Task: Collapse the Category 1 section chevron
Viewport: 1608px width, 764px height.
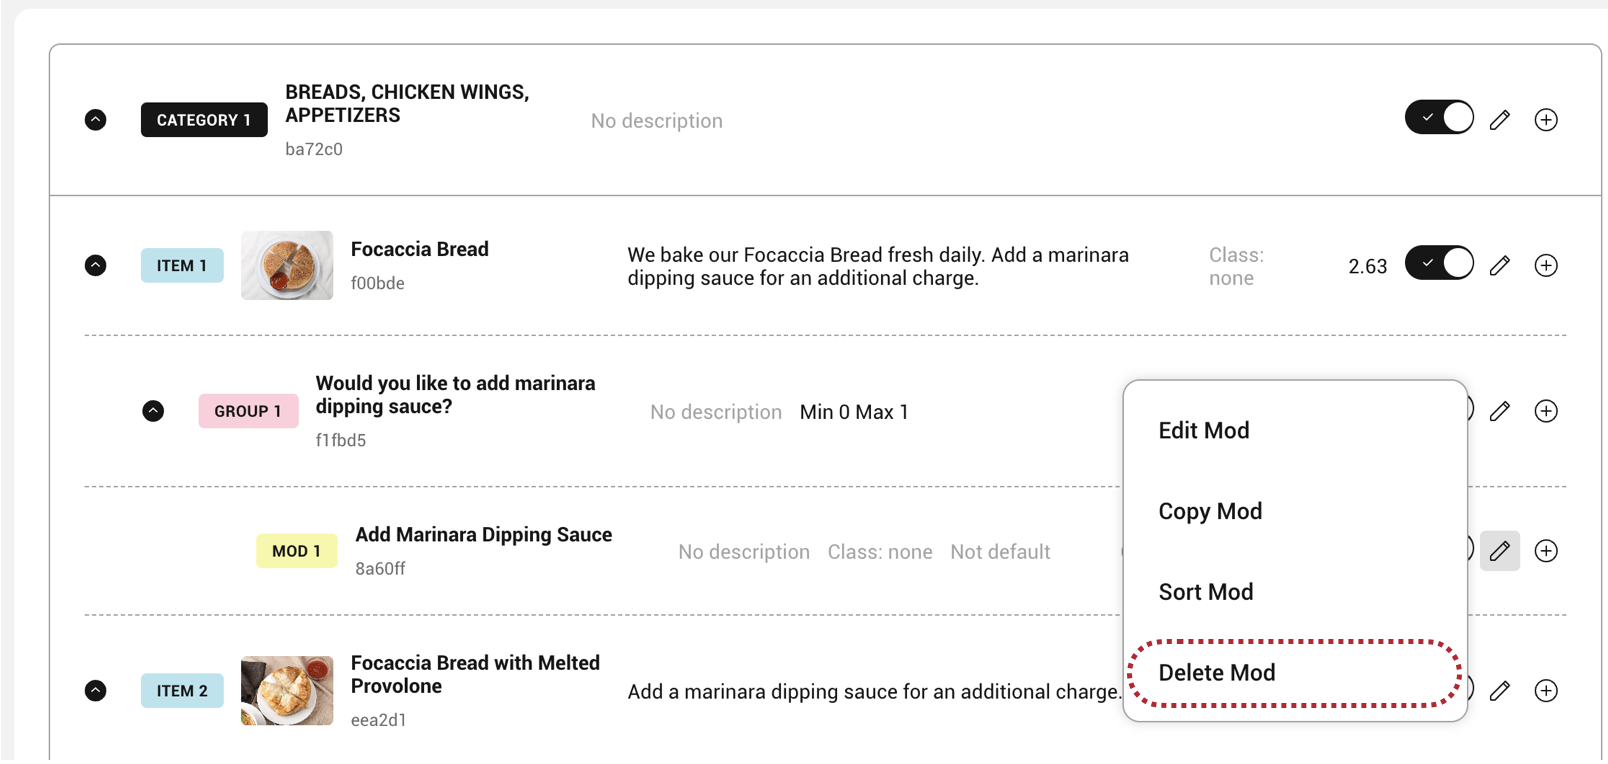Action: click(96, 120)
